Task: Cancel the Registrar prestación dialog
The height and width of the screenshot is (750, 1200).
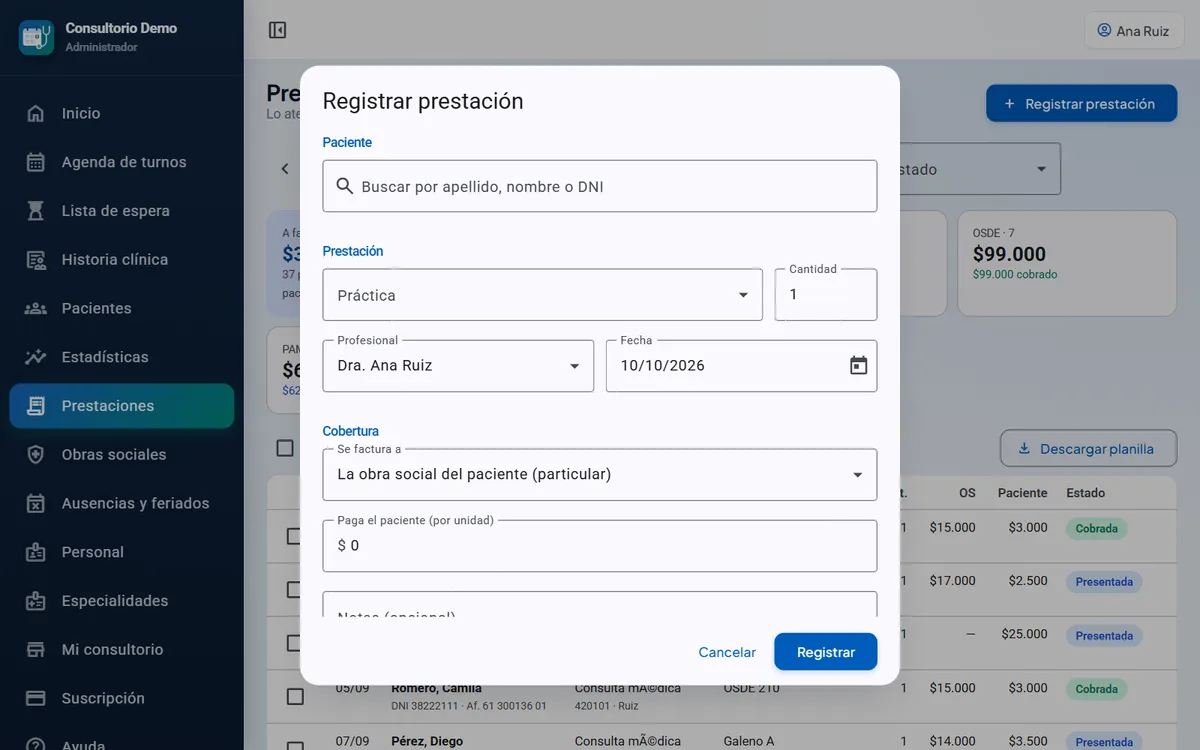Action: [727, 652]
